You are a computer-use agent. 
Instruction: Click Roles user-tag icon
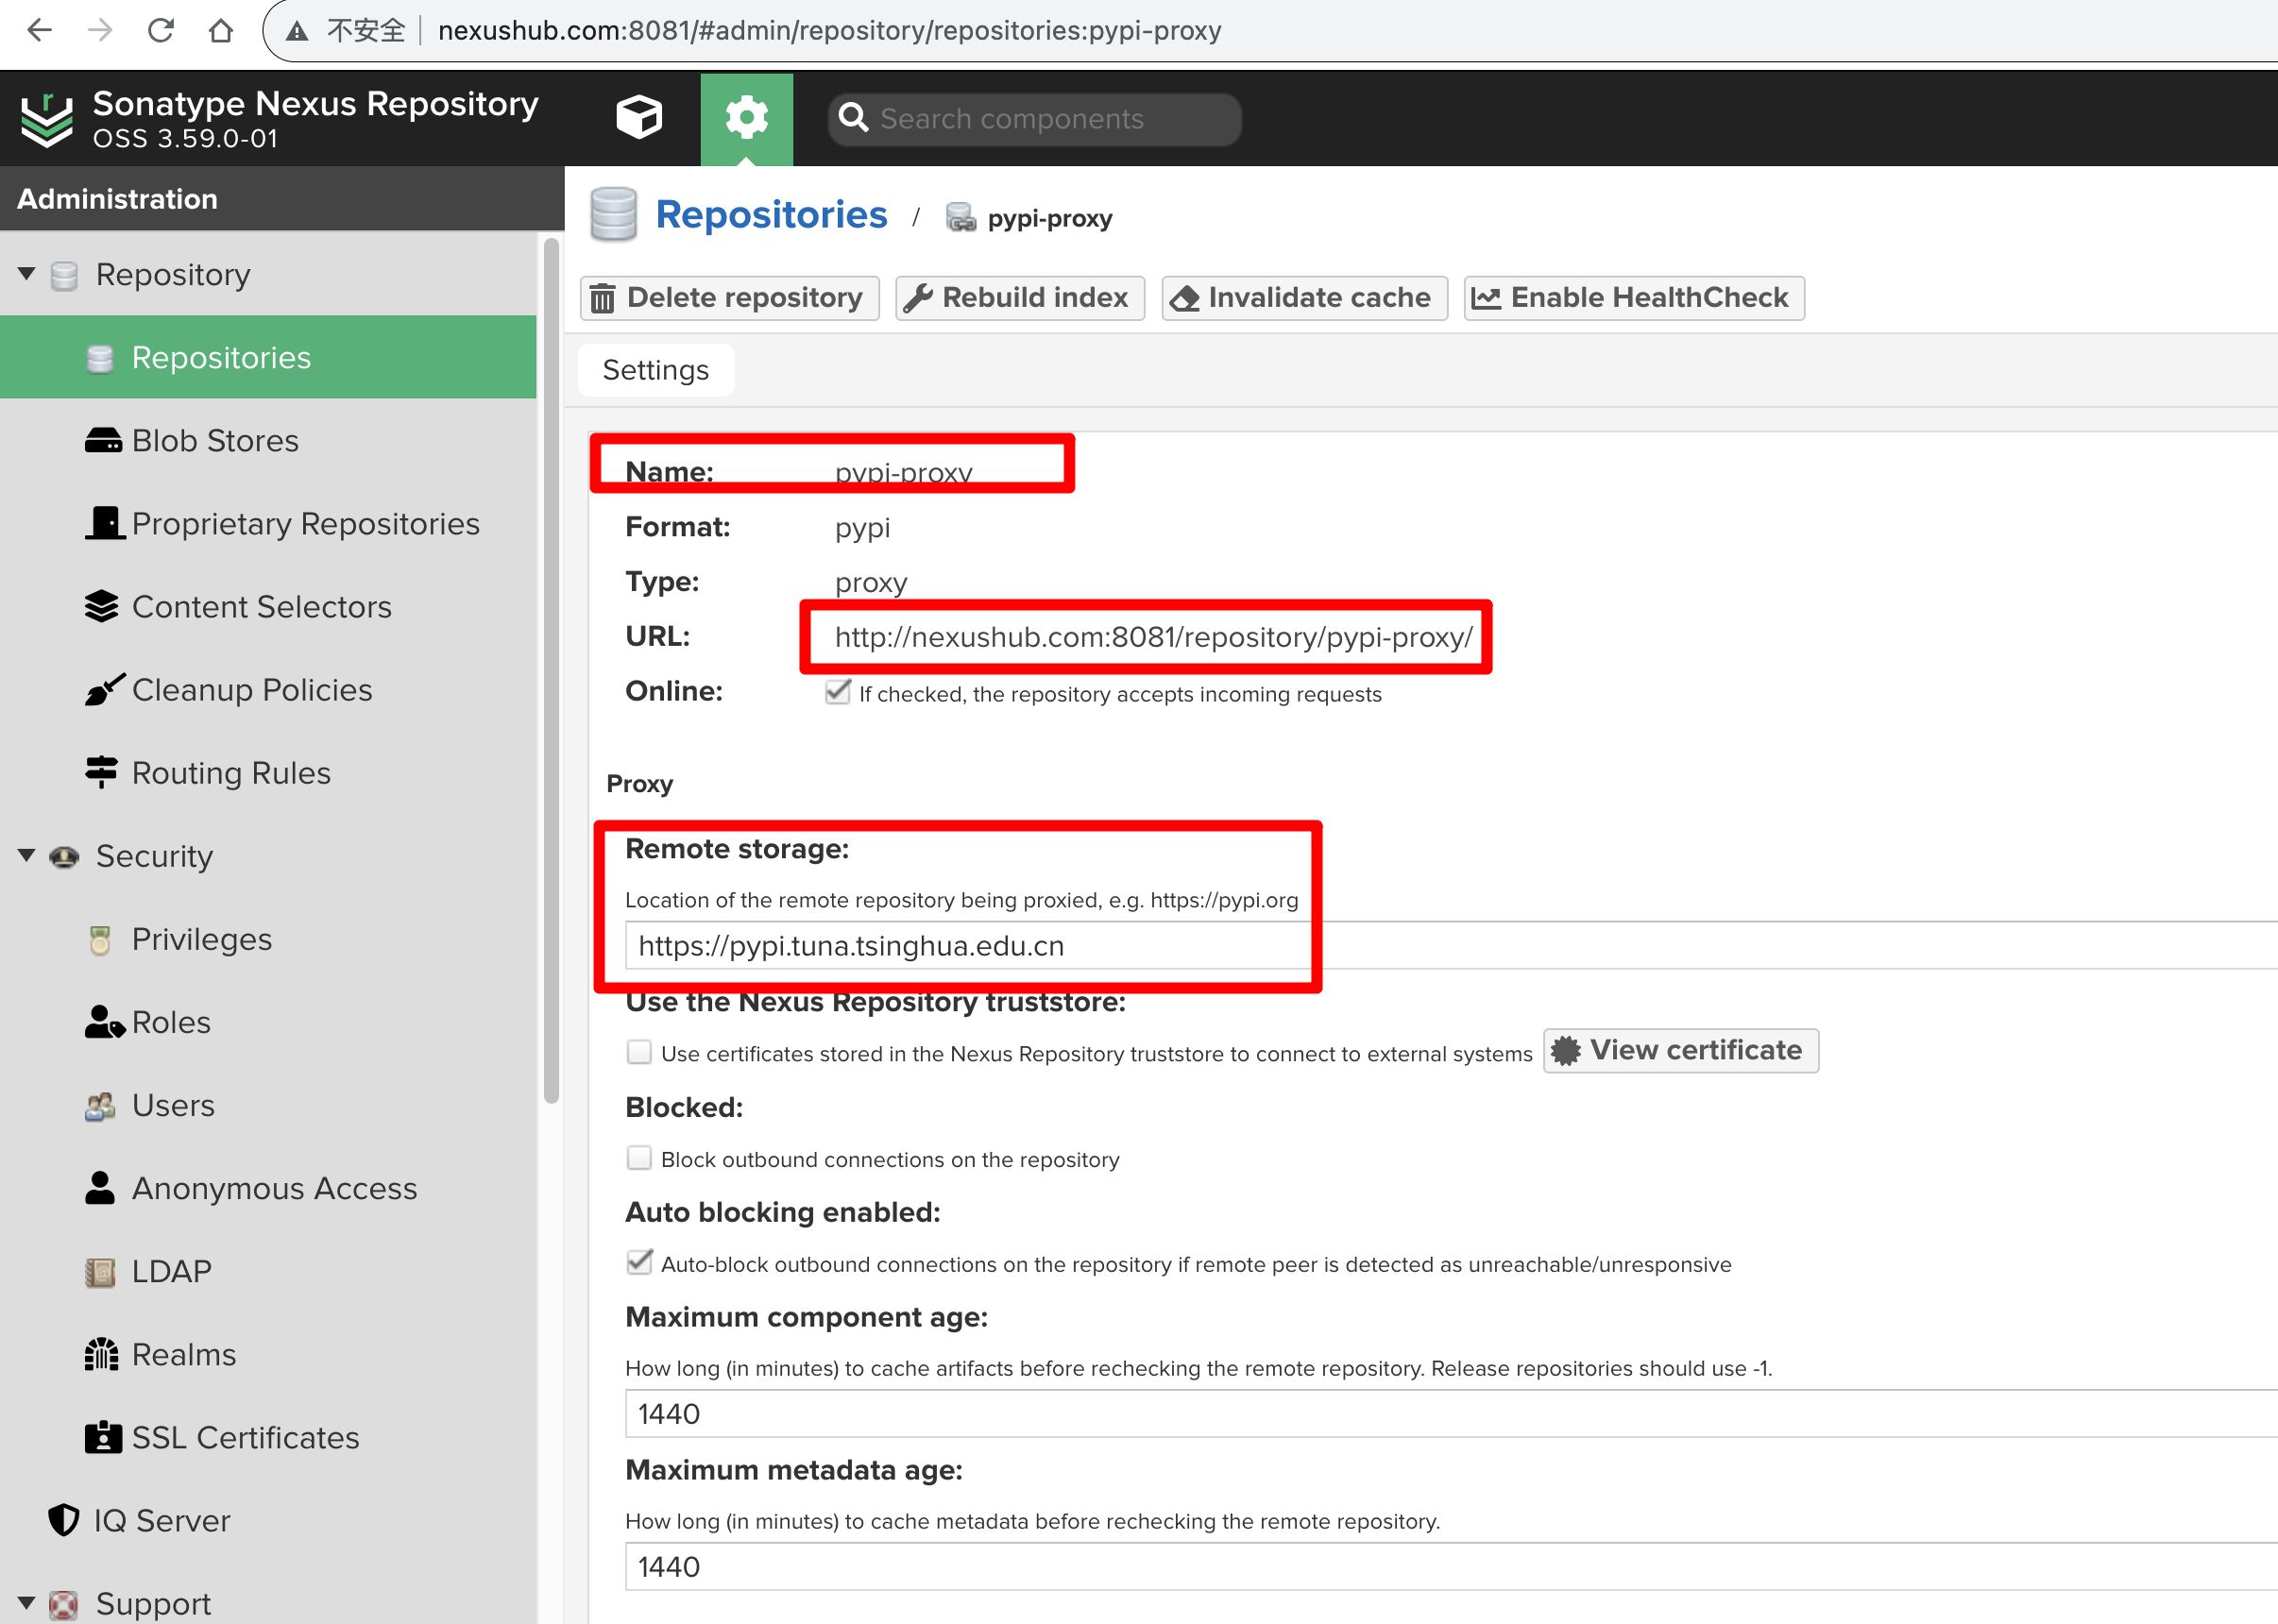click(104, 1022)
